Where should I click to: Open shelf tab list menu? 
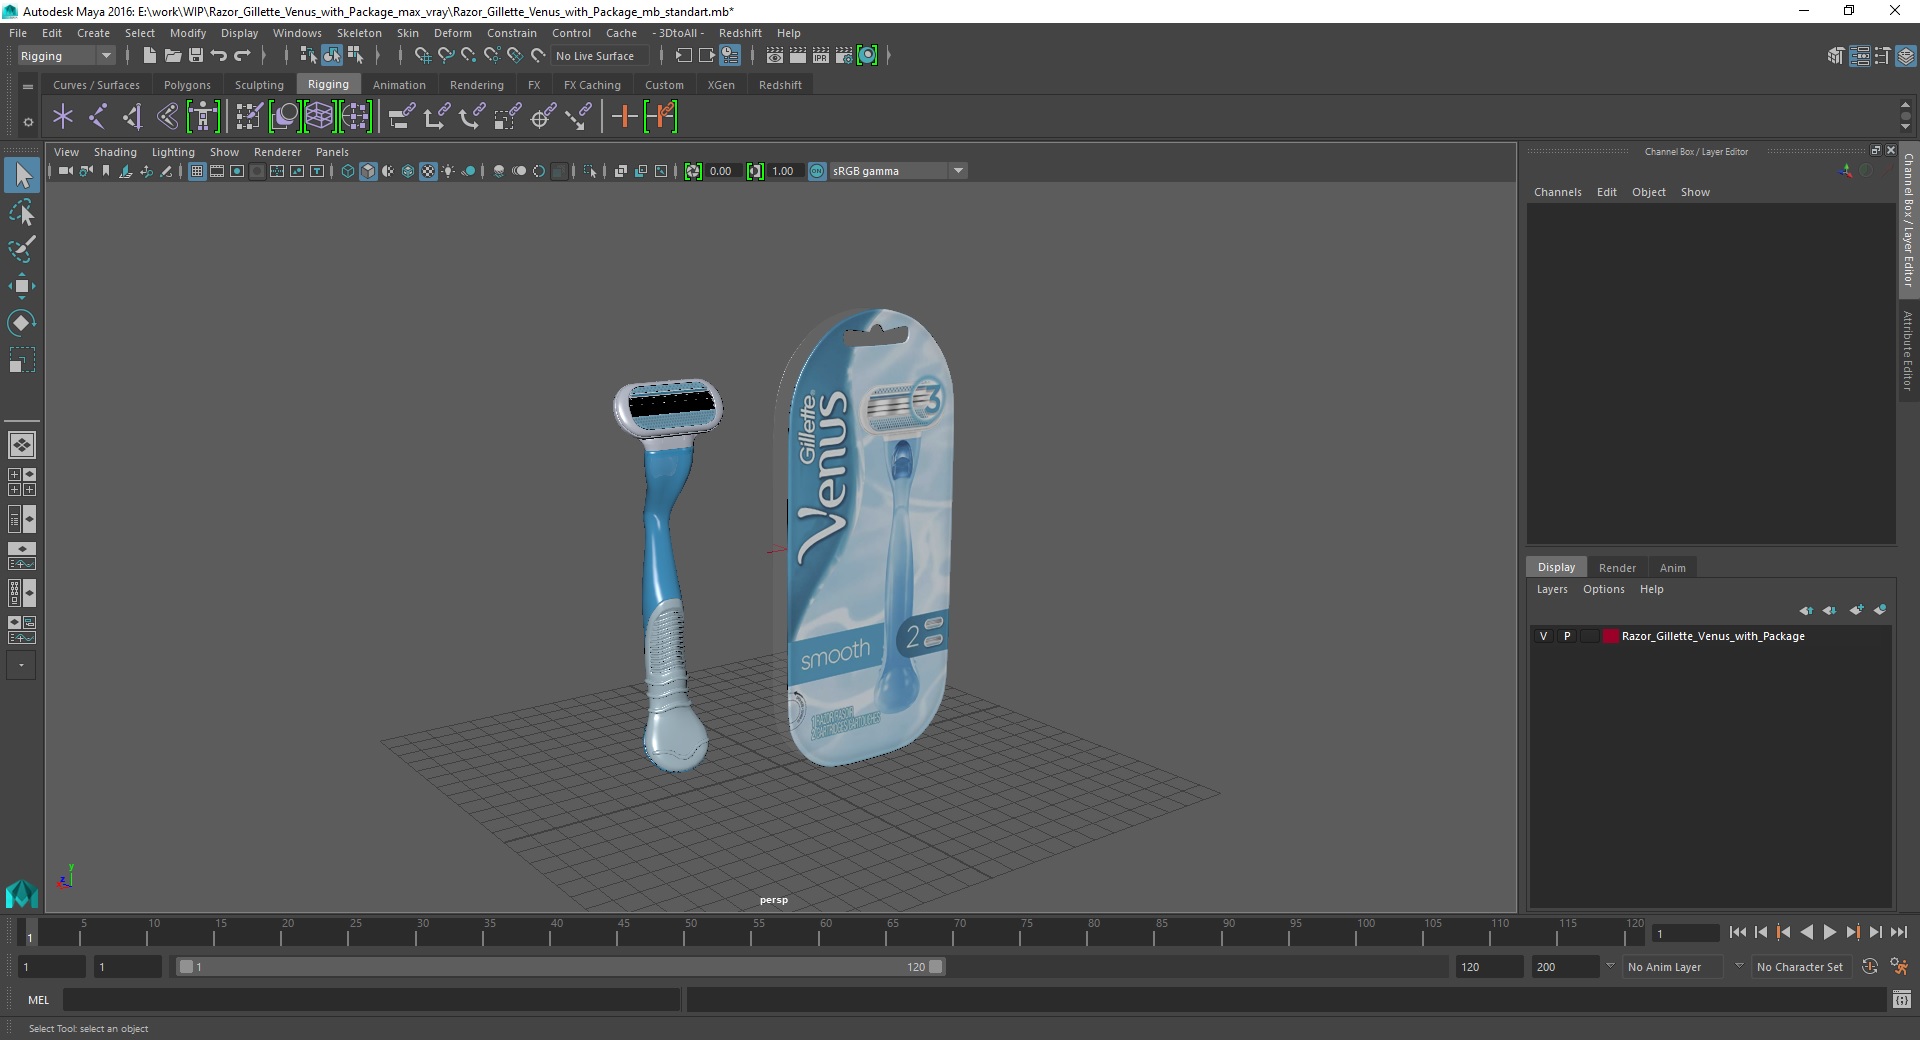tap(28, 87)
